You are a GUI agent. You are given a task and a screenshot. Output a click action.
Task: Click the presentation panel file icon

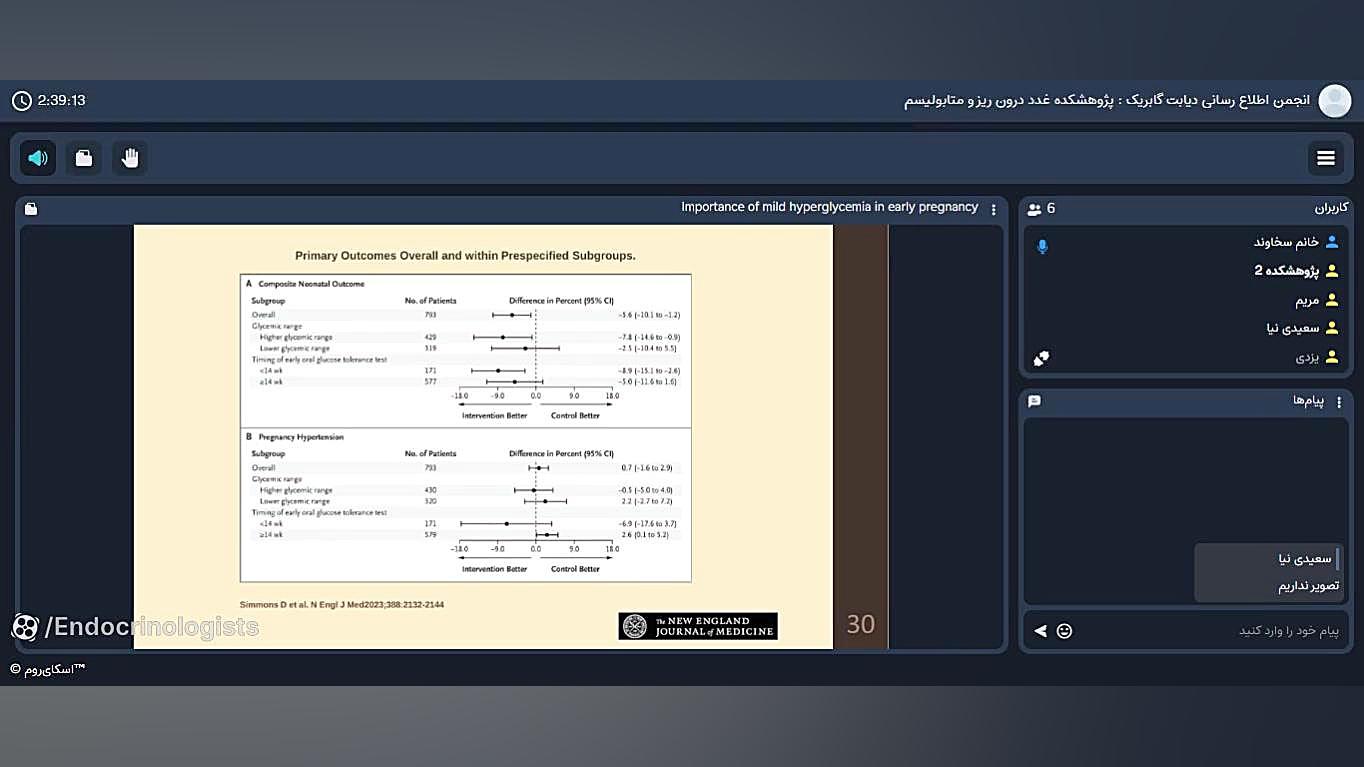(x=31, y=209)
